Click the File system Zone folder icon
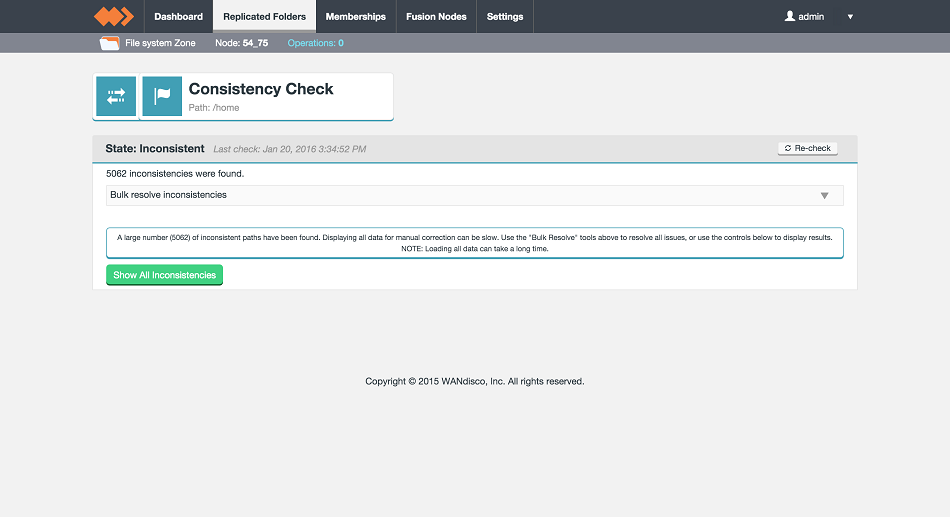This screenshot has width=950, height=517. 109,43
